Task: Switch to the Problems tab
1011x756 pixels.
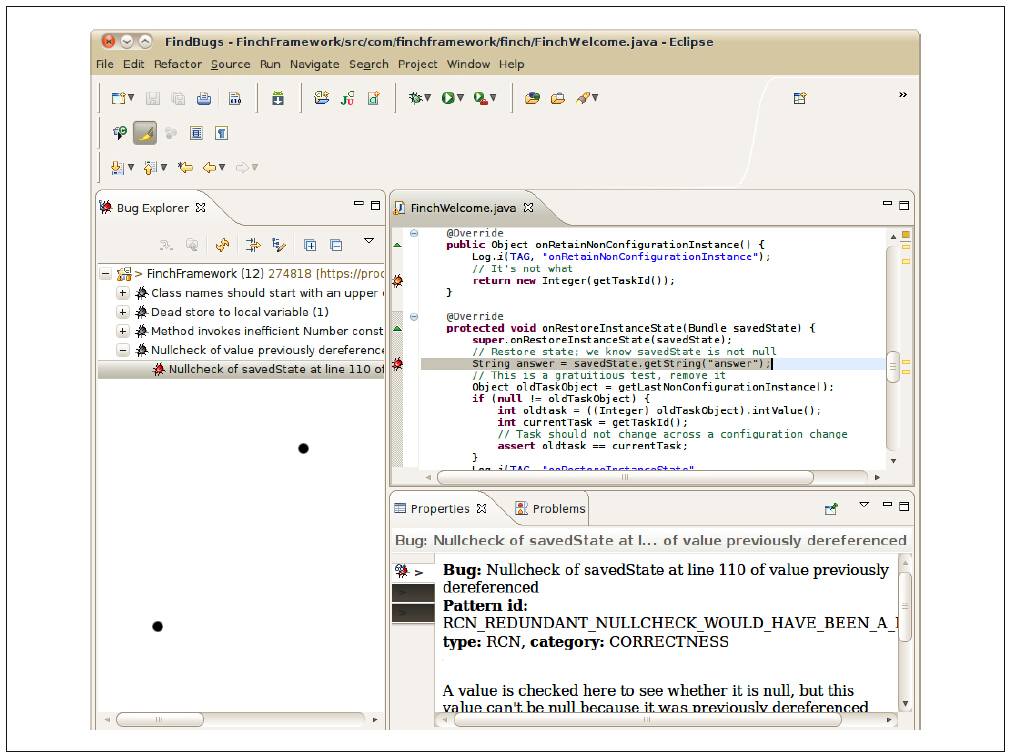Action: click(550, 509)
